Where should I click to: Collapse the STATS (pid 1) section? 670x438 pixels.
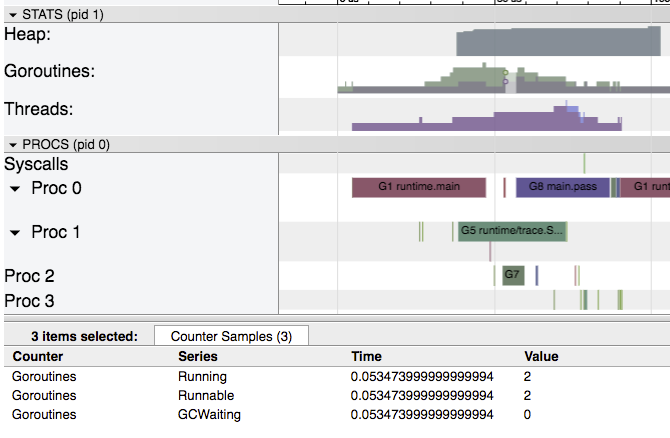[x=13, y=15]
